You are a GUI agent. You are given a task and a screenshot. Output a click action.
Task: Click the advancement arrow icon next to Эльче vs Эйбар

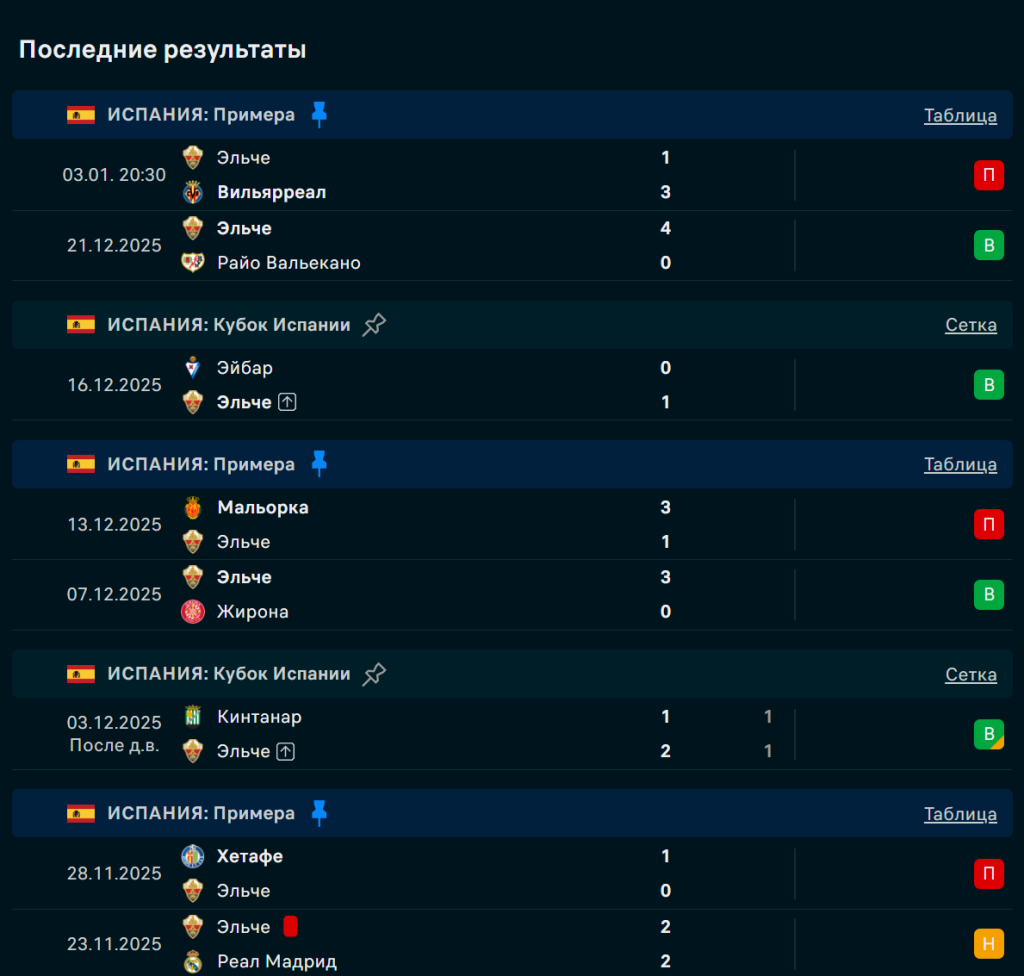(x=287, y=402)
